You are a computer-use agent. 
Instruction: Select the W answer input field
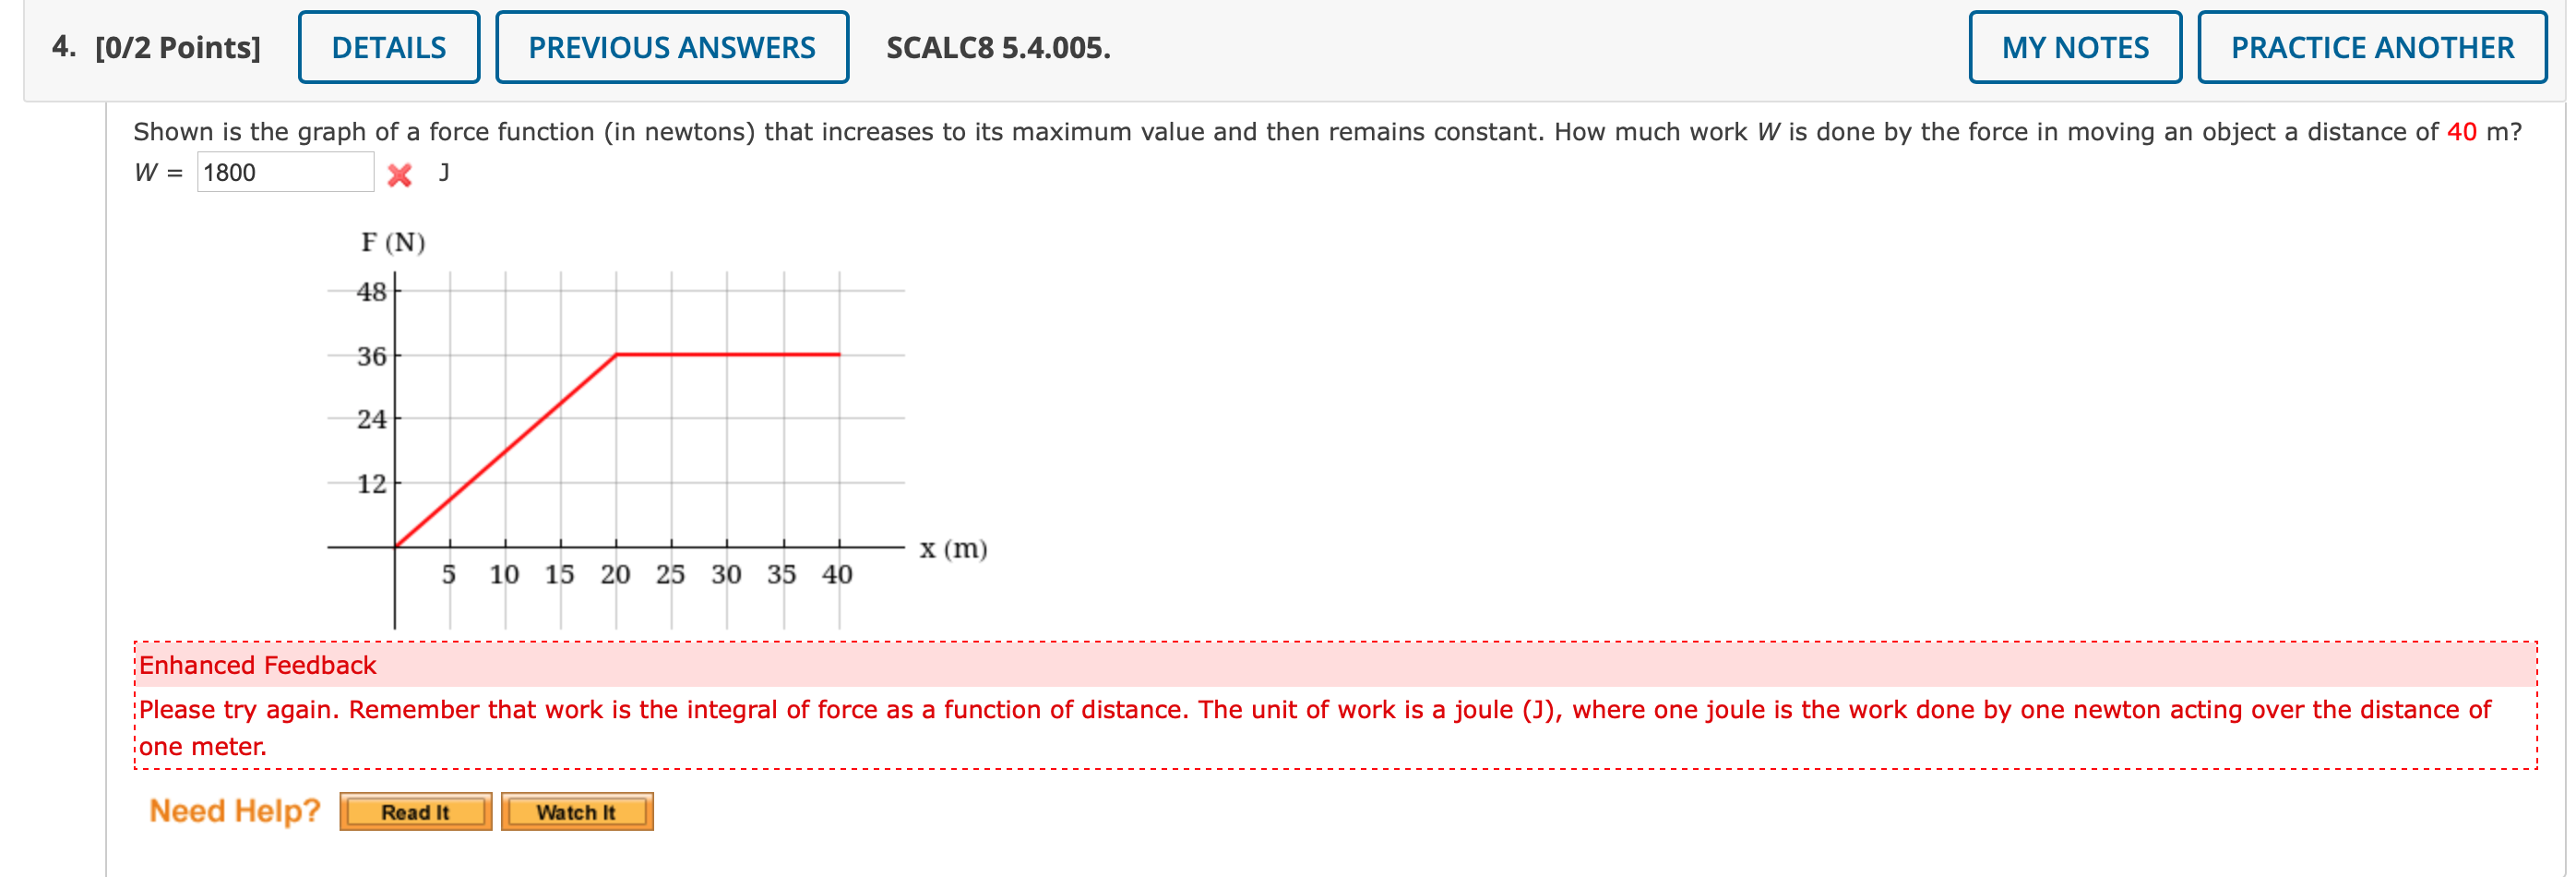click(x=286, y=171)
